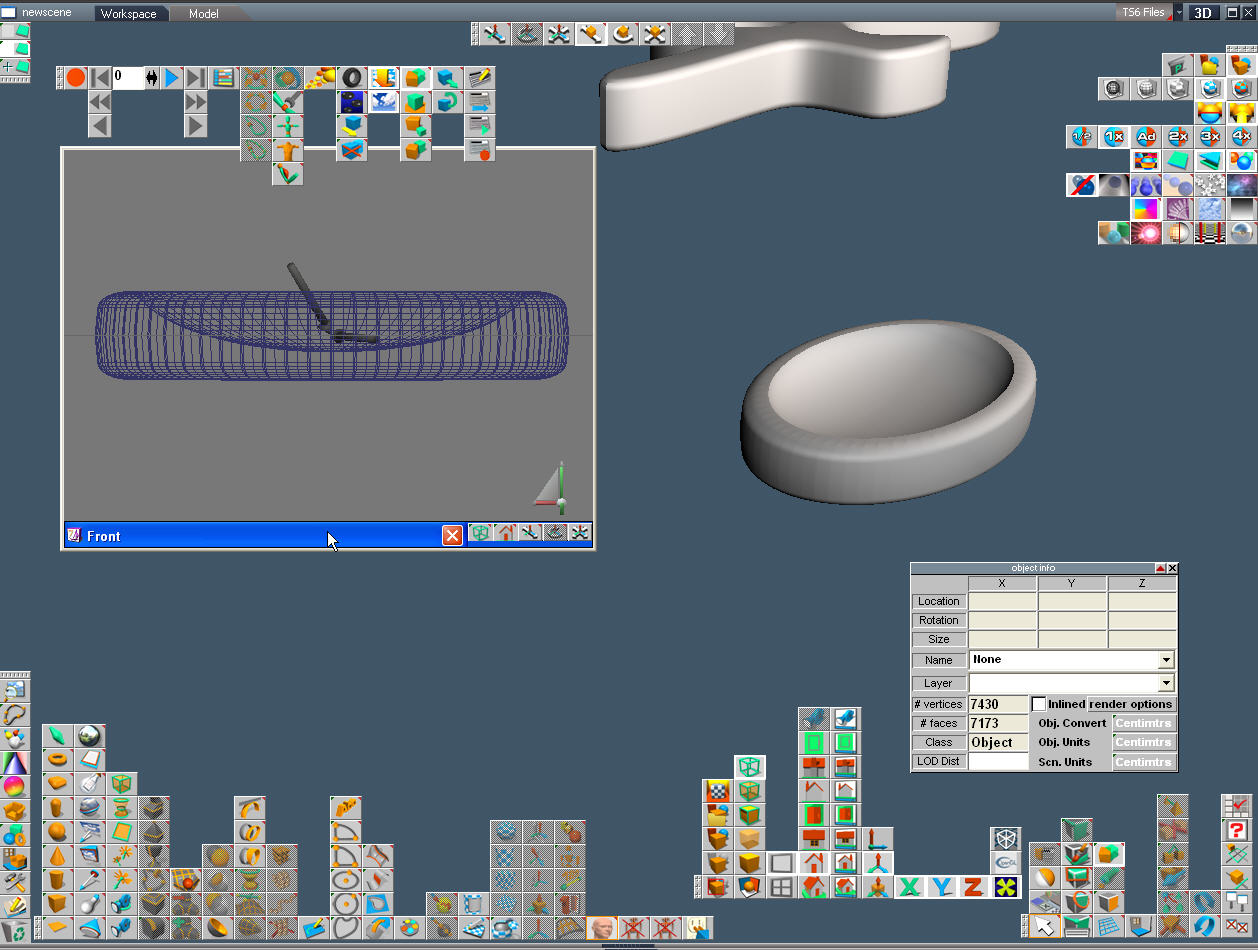1258x950 pixels.
Task: Click the notepad with pencil script icon
Action: click(x=480, y=77)
